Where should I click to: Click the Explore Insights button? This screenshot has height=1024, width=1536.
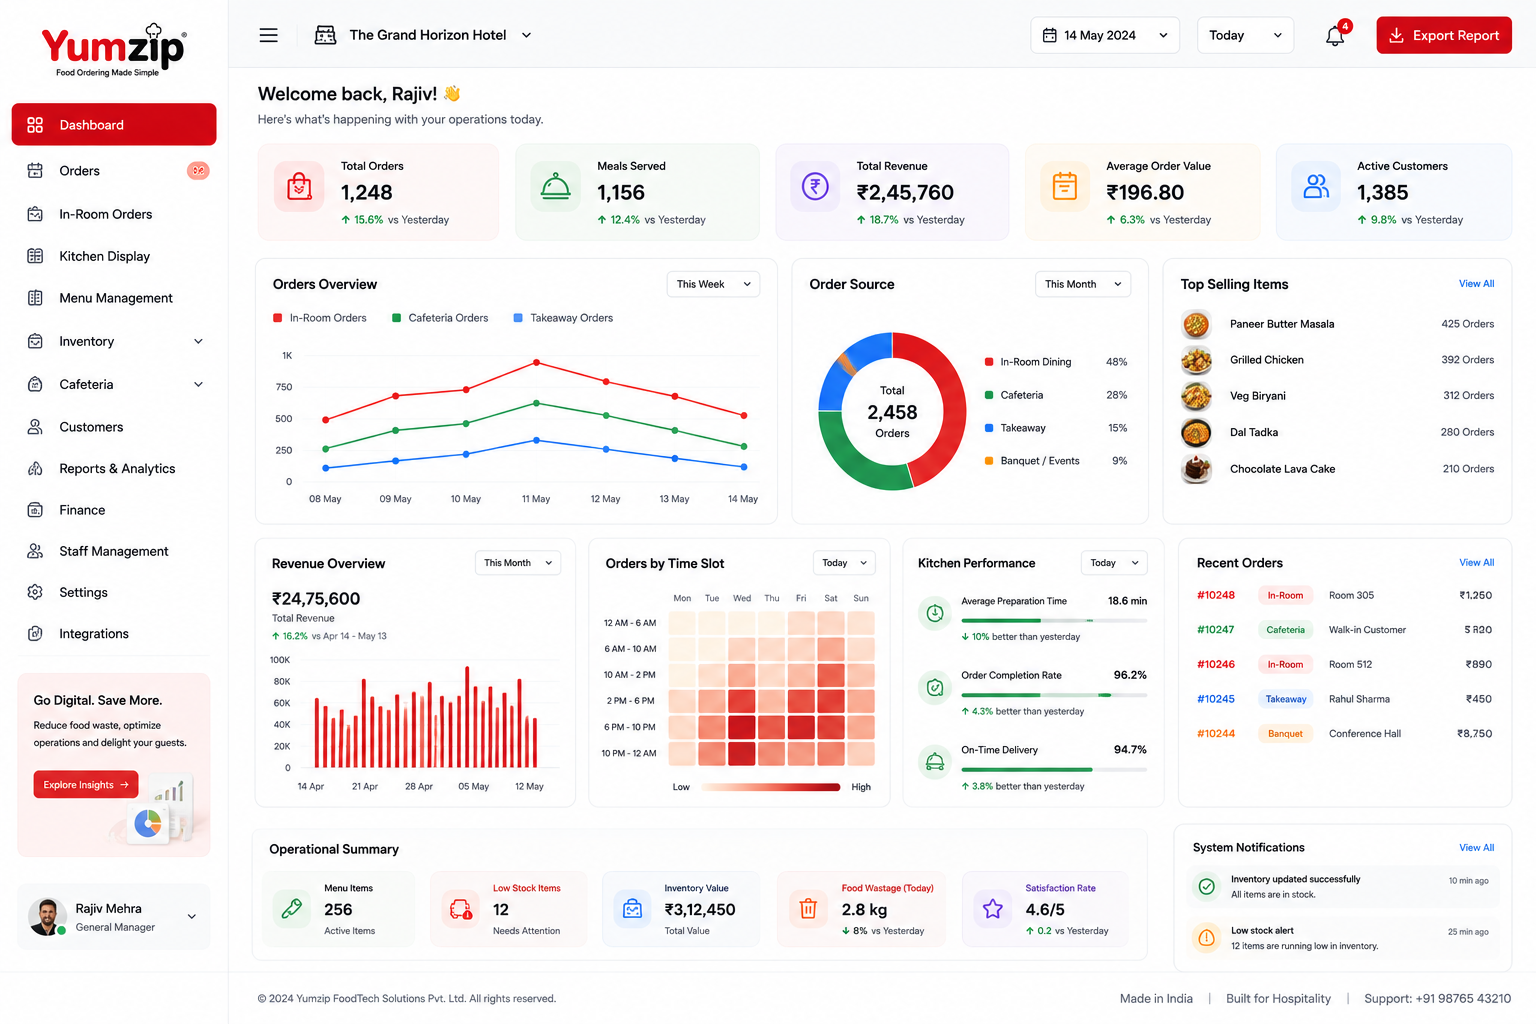point(86,784)
